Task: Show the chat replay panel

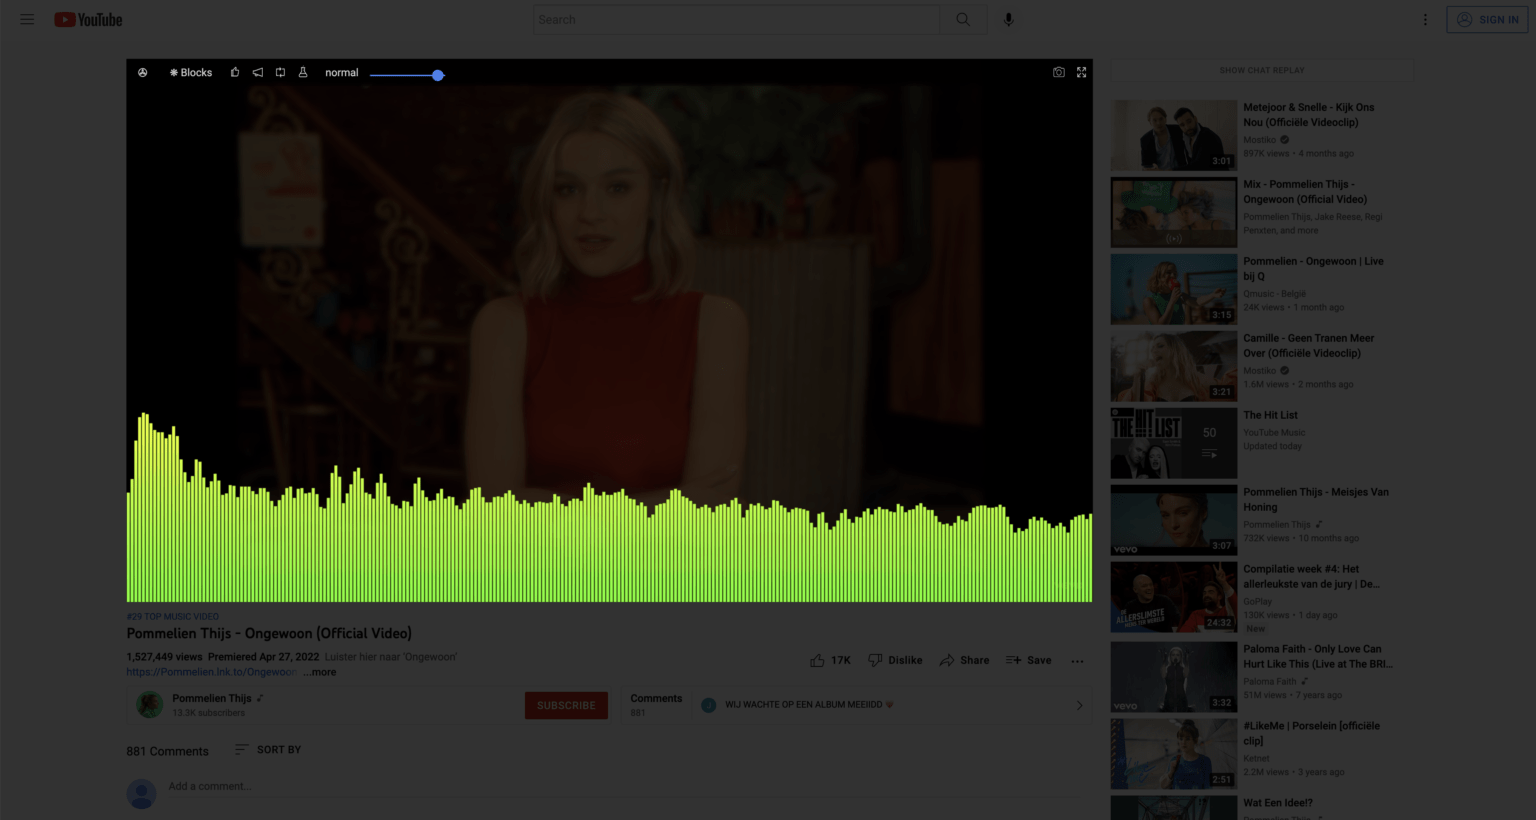Action: pos(1261,70)
